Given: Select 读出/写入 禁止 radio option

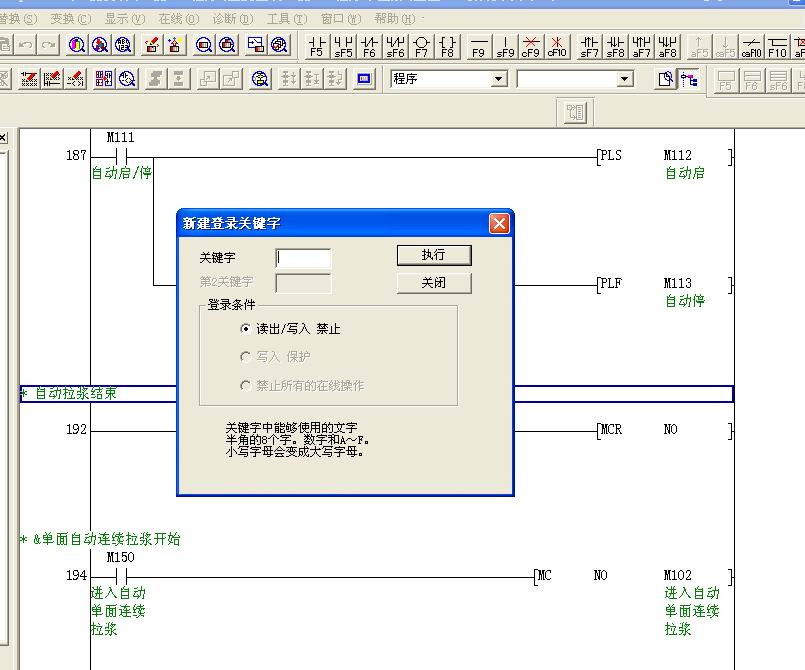Looking at the screenshot, I should [246, 329].
